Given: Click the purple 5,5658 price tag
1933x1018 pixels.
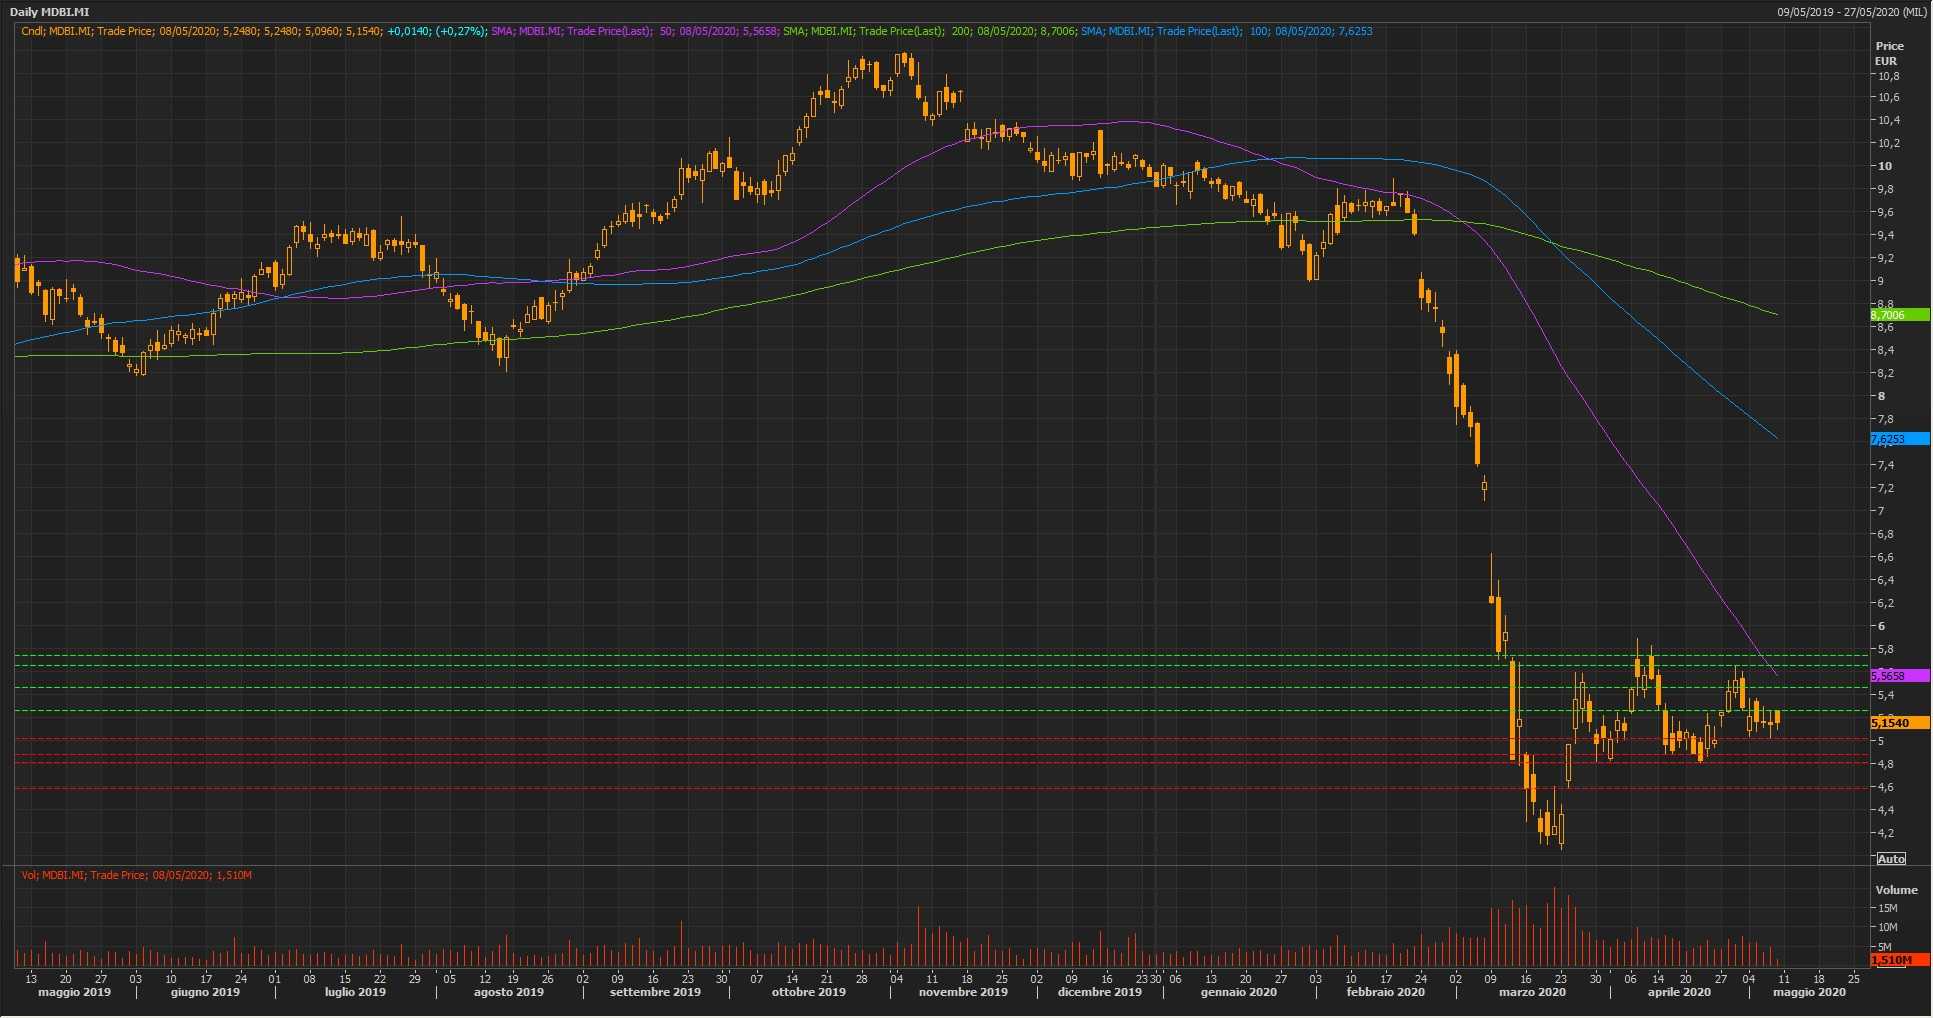Looking at the screenshot, I should pos(1898,676).
